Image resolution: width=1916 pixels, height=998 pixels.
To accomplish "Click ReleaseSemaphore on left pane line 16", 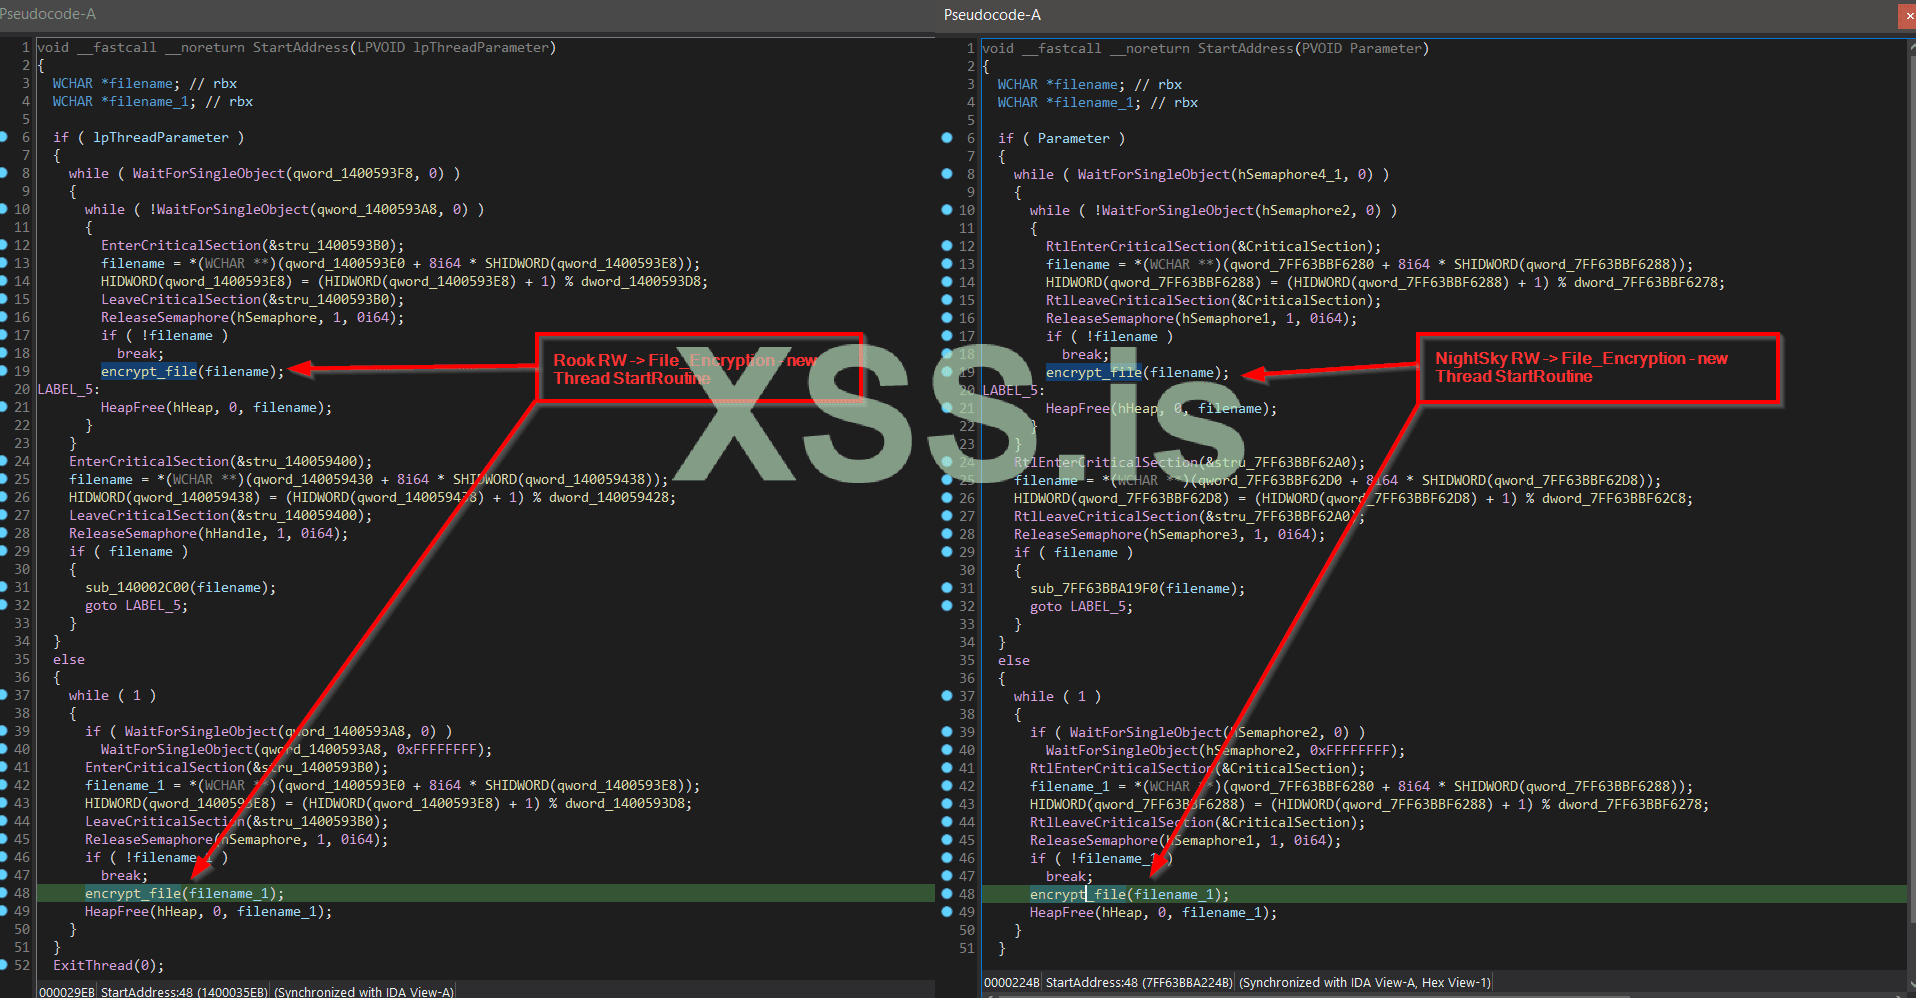I will 165,317.
